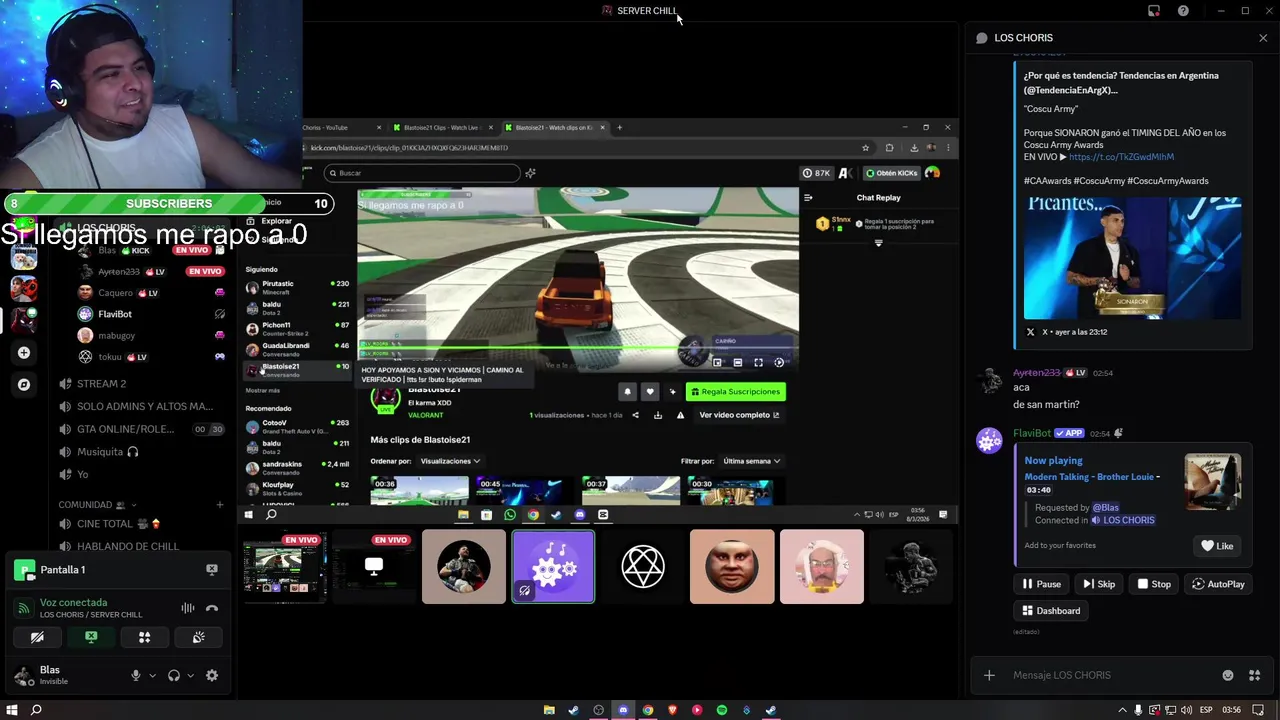Image resolution: width=1280 pixels, height=720 pixels.
Task: Close the LOS CHORIS chat panel
Action: (x=1263, y=38)
